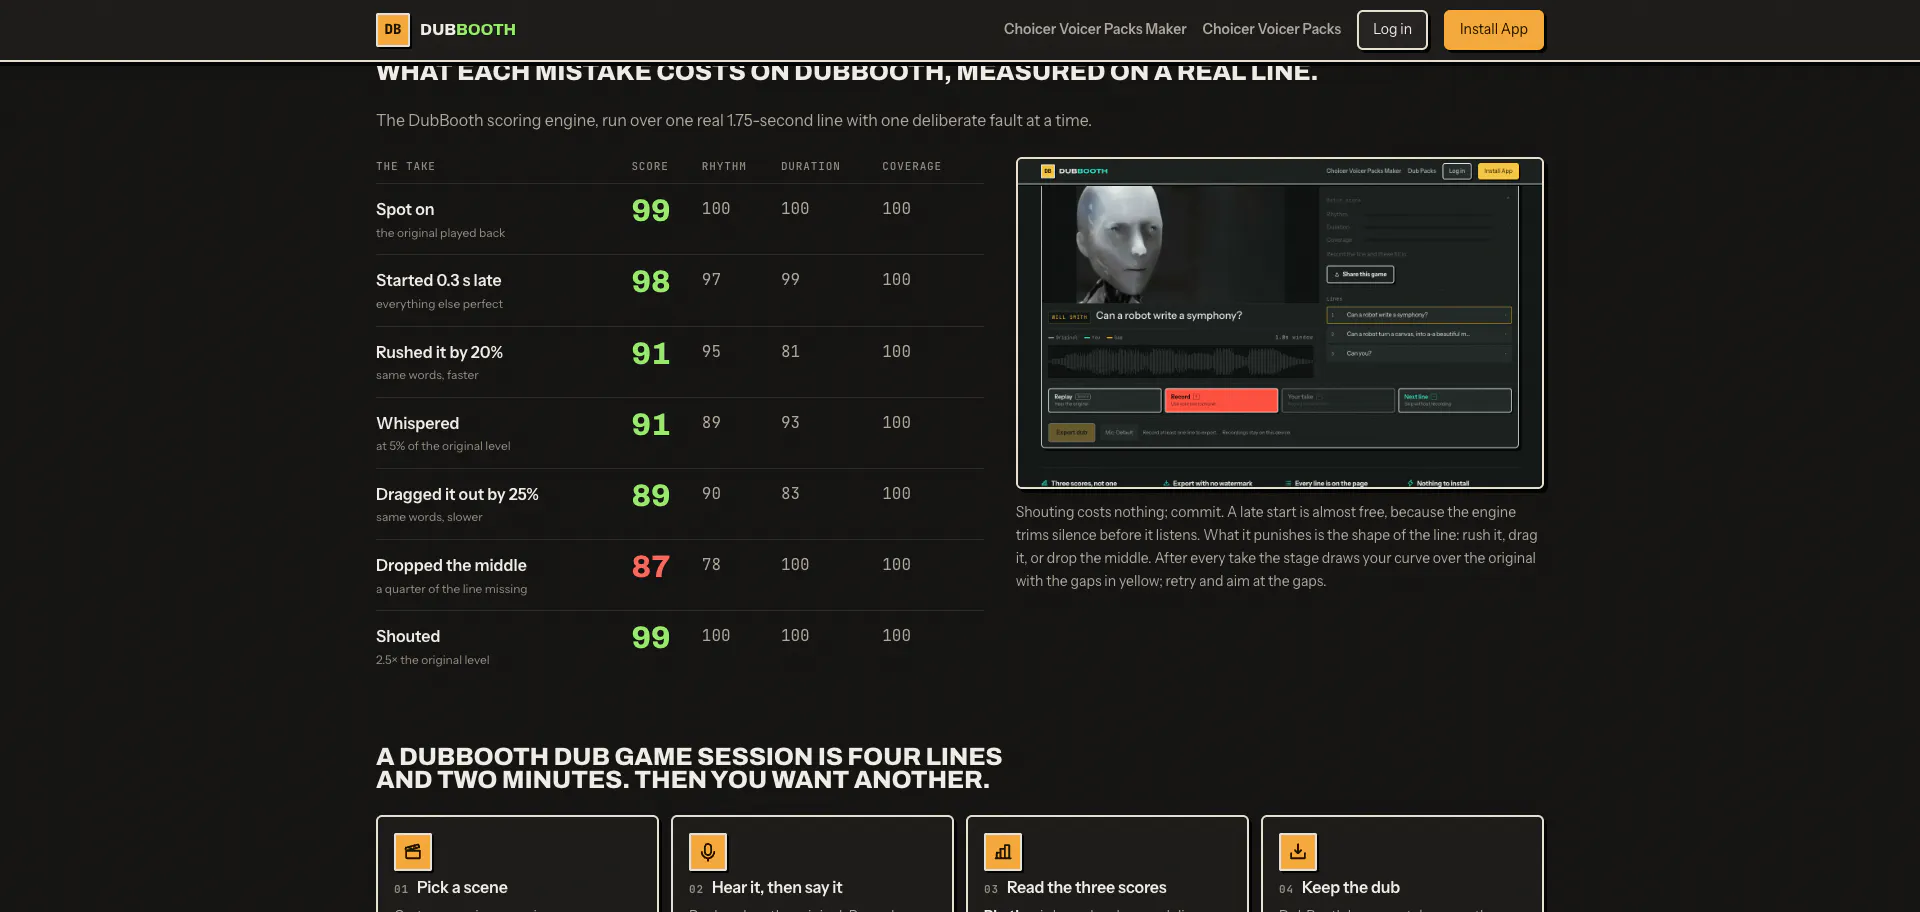Select the 'Read the three scores' step title
This screenshot has width=1920, height=912.
[x=1087, y=887]
